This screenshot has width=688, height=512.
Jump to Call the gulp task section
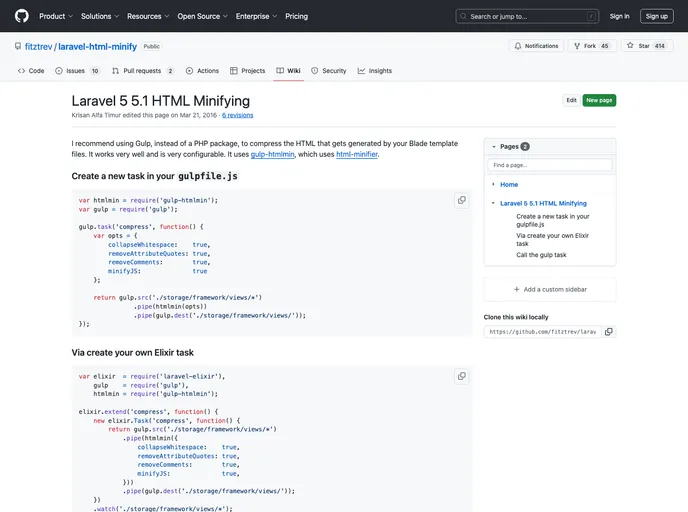[541, 255]
